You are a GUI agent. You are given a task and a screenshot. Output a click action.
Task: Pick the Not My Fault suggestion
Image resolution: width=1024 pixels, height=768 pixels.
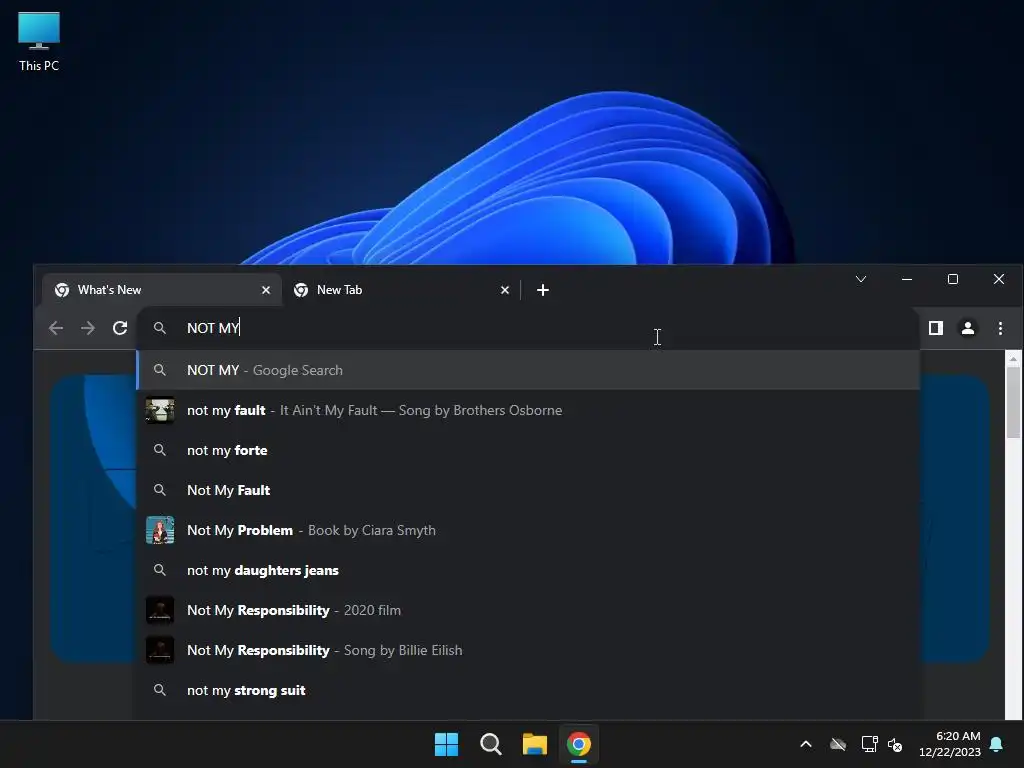[x=528, y=490]
